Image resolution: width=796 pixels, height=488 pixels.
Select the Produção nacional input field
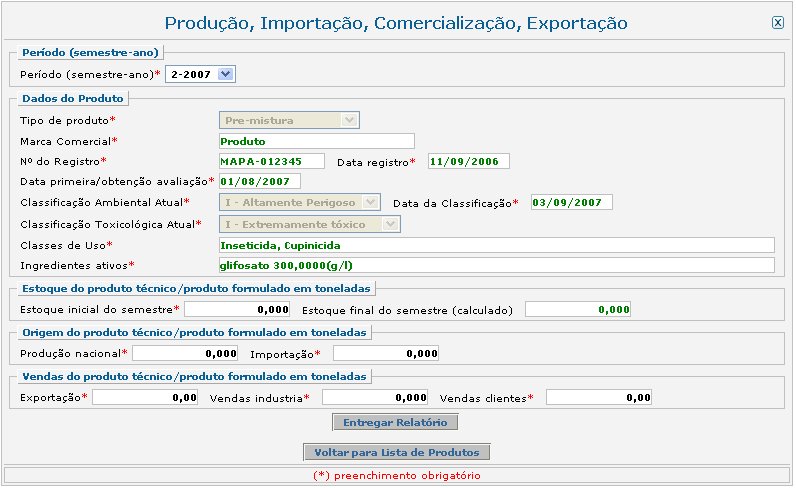pos(185,353)
